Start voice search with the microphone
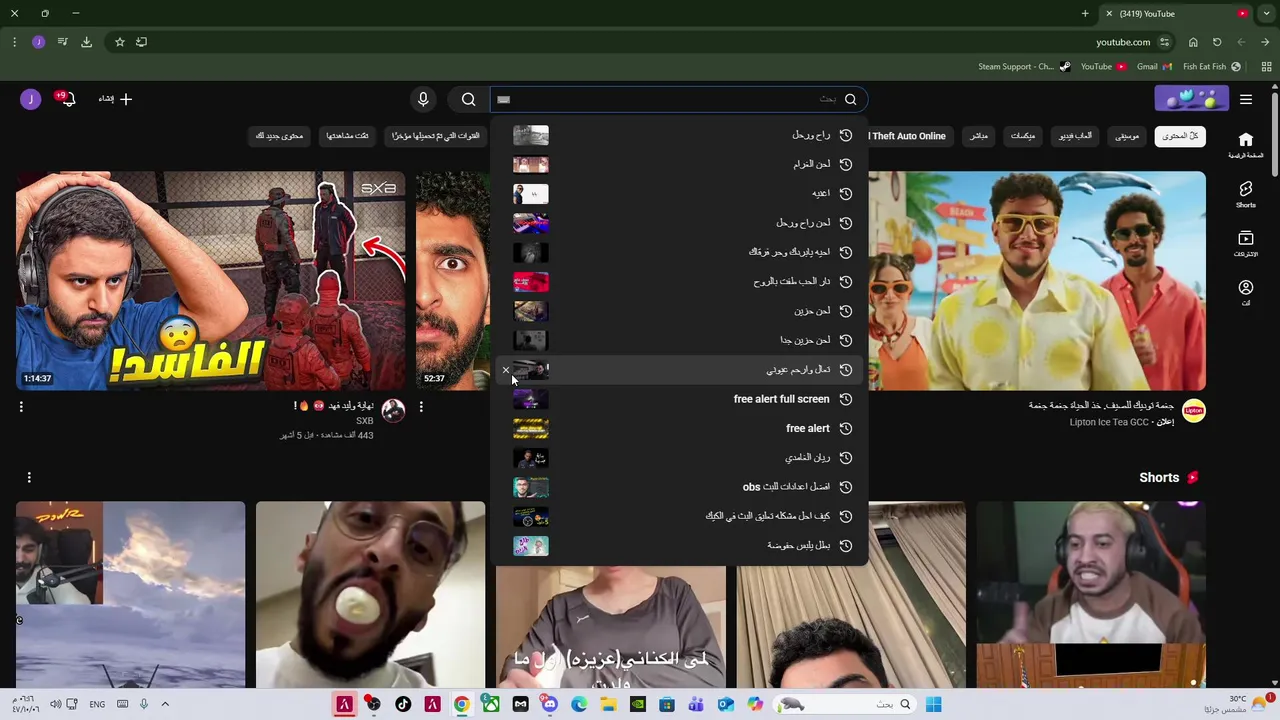 423,99
